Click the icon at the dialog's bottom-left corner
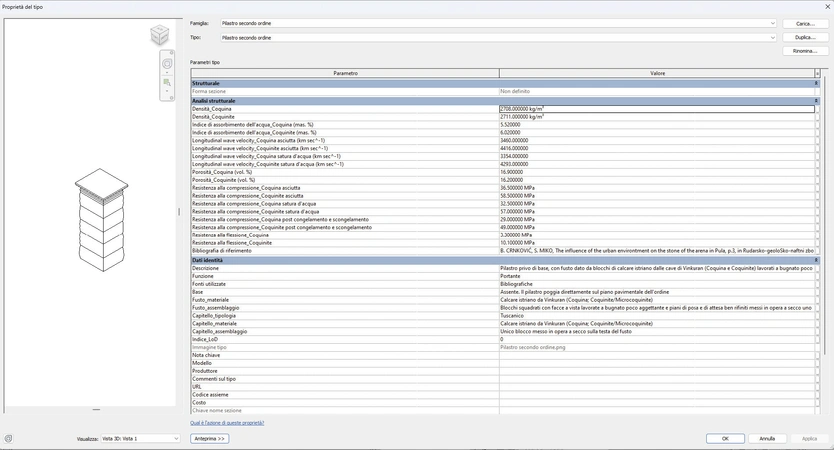The image size is (834, 450). (8, 439)
